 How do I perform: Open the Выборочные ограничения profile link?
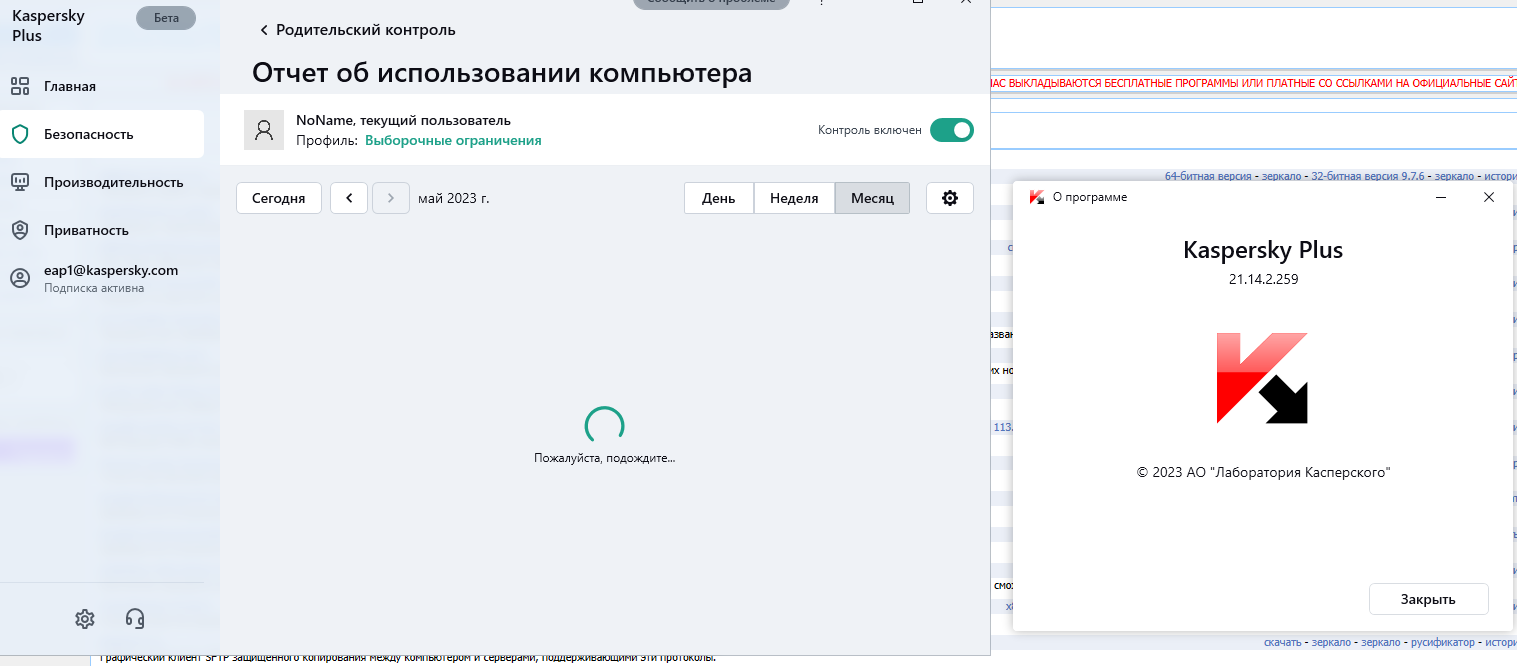[x=453, y=141]
